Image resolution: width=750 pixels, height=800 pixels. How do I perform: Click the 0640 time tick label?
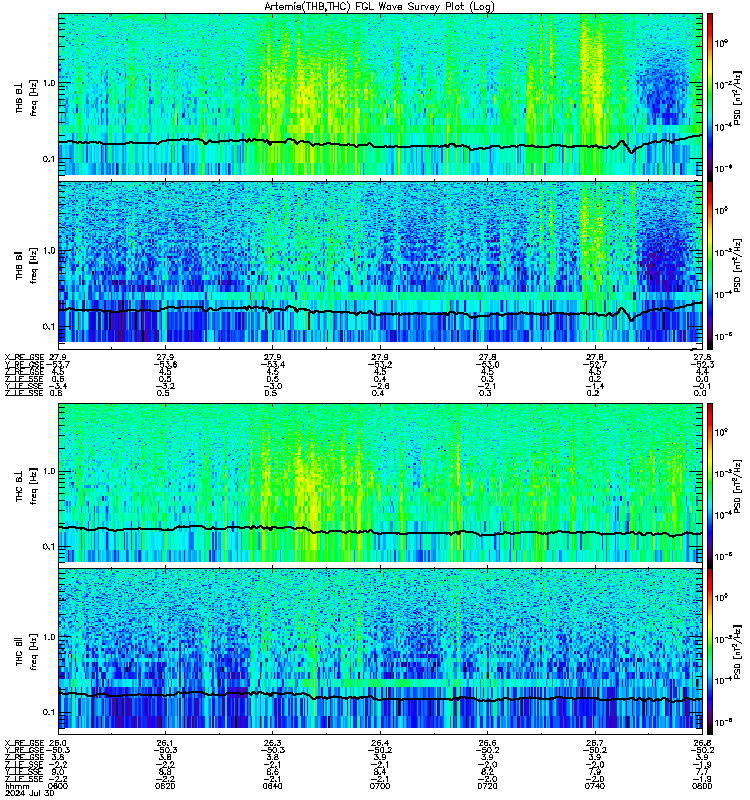click(x=272, y=786)
